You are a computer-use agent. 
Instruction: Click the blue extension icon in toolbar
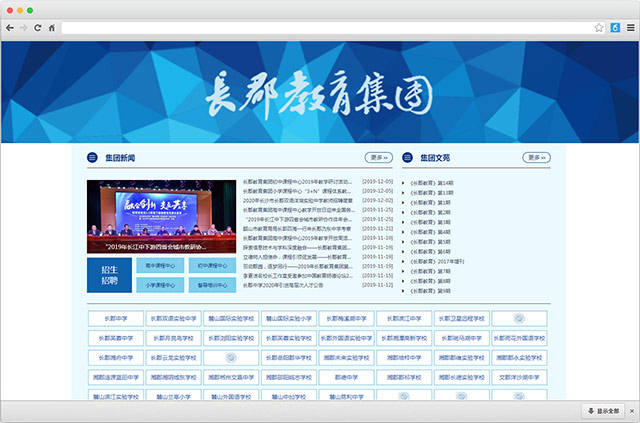(x=615, y=27)
